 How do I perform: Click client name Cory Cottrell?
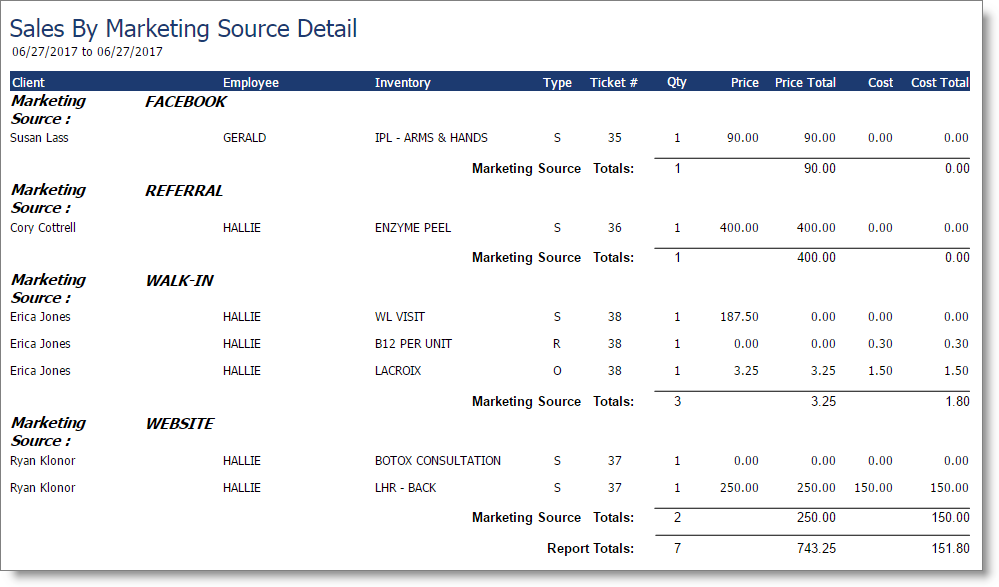tap(41, 227)
